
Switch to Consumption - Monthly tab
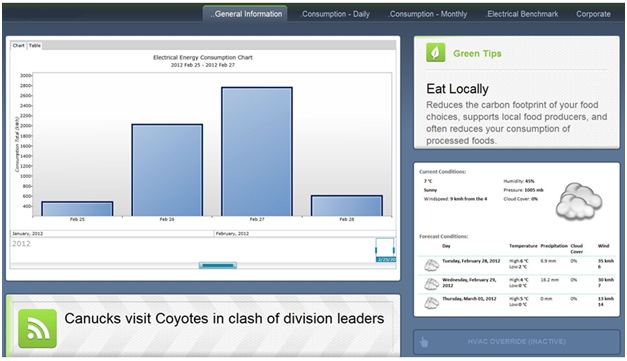click(428, 14)
